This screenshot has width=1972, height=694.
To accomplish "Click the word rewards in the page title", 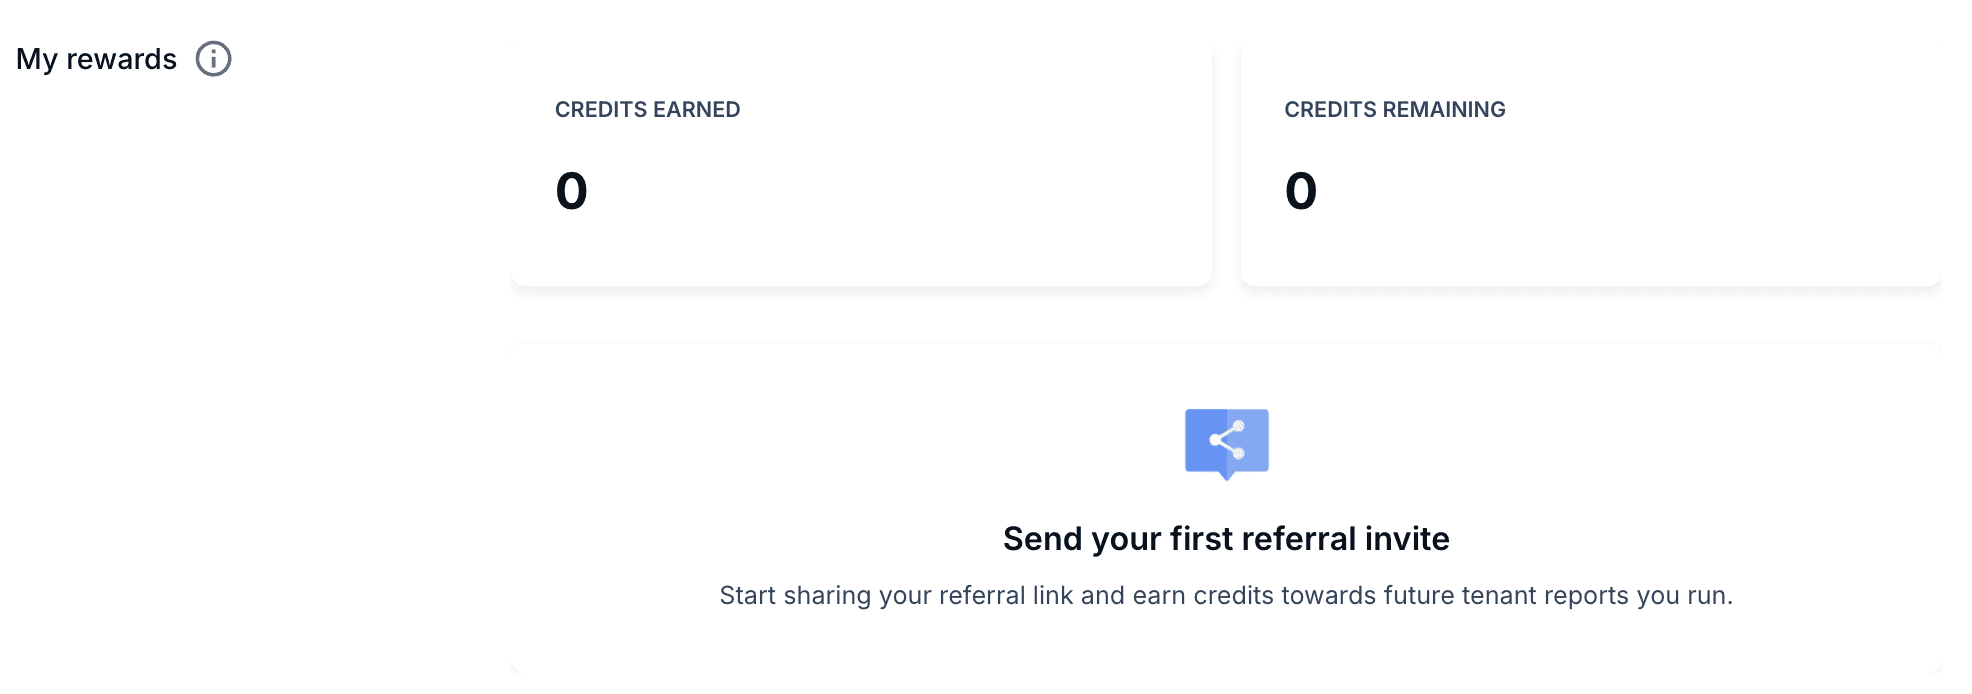I will pyautogui.click(x=121, y=59).
